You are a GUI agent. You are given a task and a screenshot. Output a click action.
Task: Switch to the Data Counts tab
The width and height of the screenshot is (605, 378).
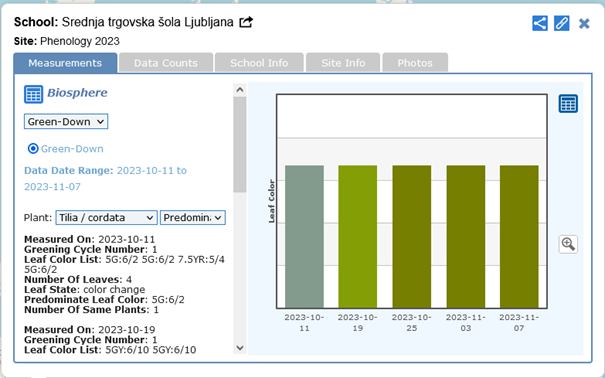pyautogui.click(x=166, y=63)
